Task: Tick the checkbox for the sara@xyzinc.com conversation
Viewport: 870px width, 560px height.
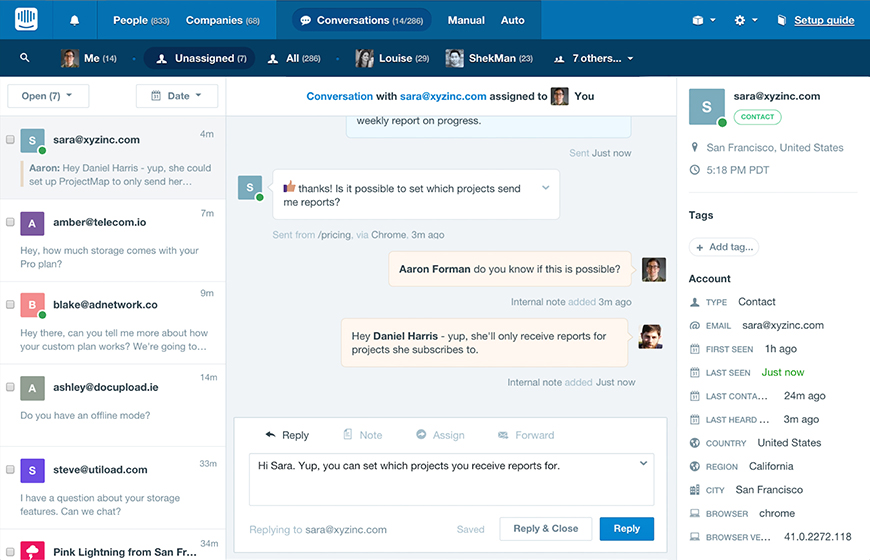Action: [x=10, y=139]
